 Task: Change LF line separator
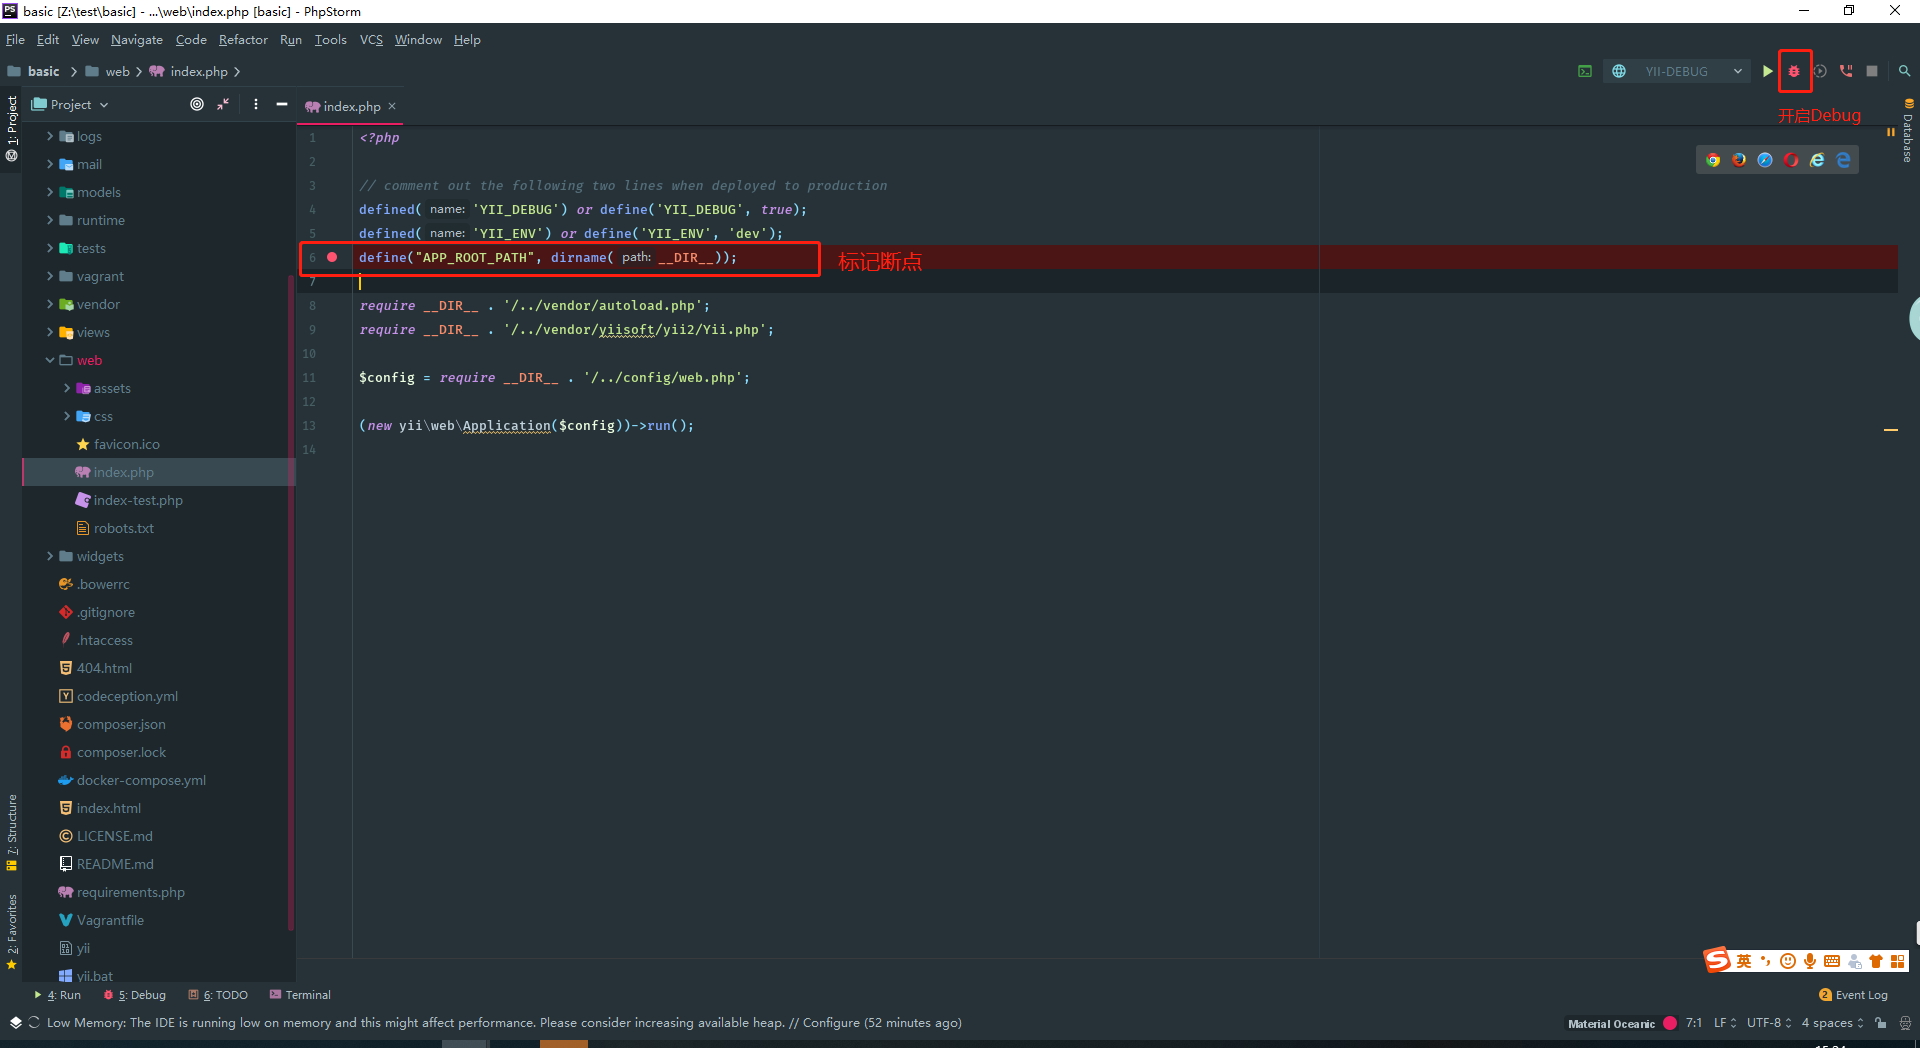click(x=1725, y=1023)
